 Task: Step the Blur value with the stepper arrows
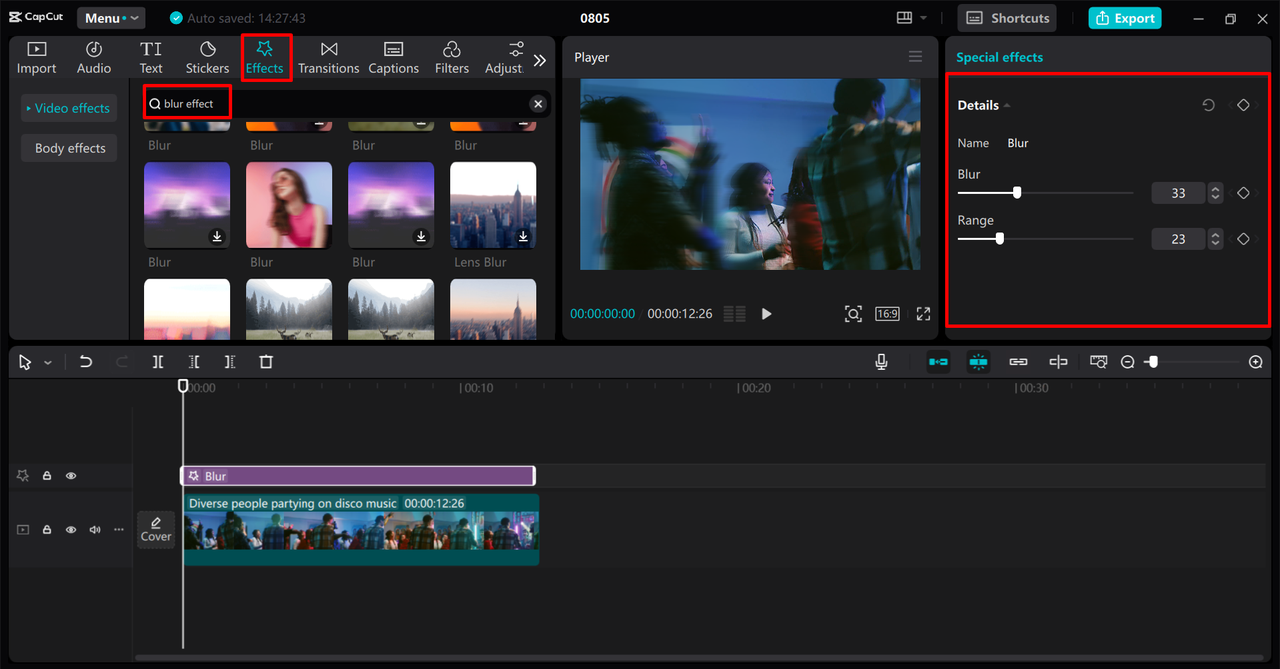click(1215, 193)
